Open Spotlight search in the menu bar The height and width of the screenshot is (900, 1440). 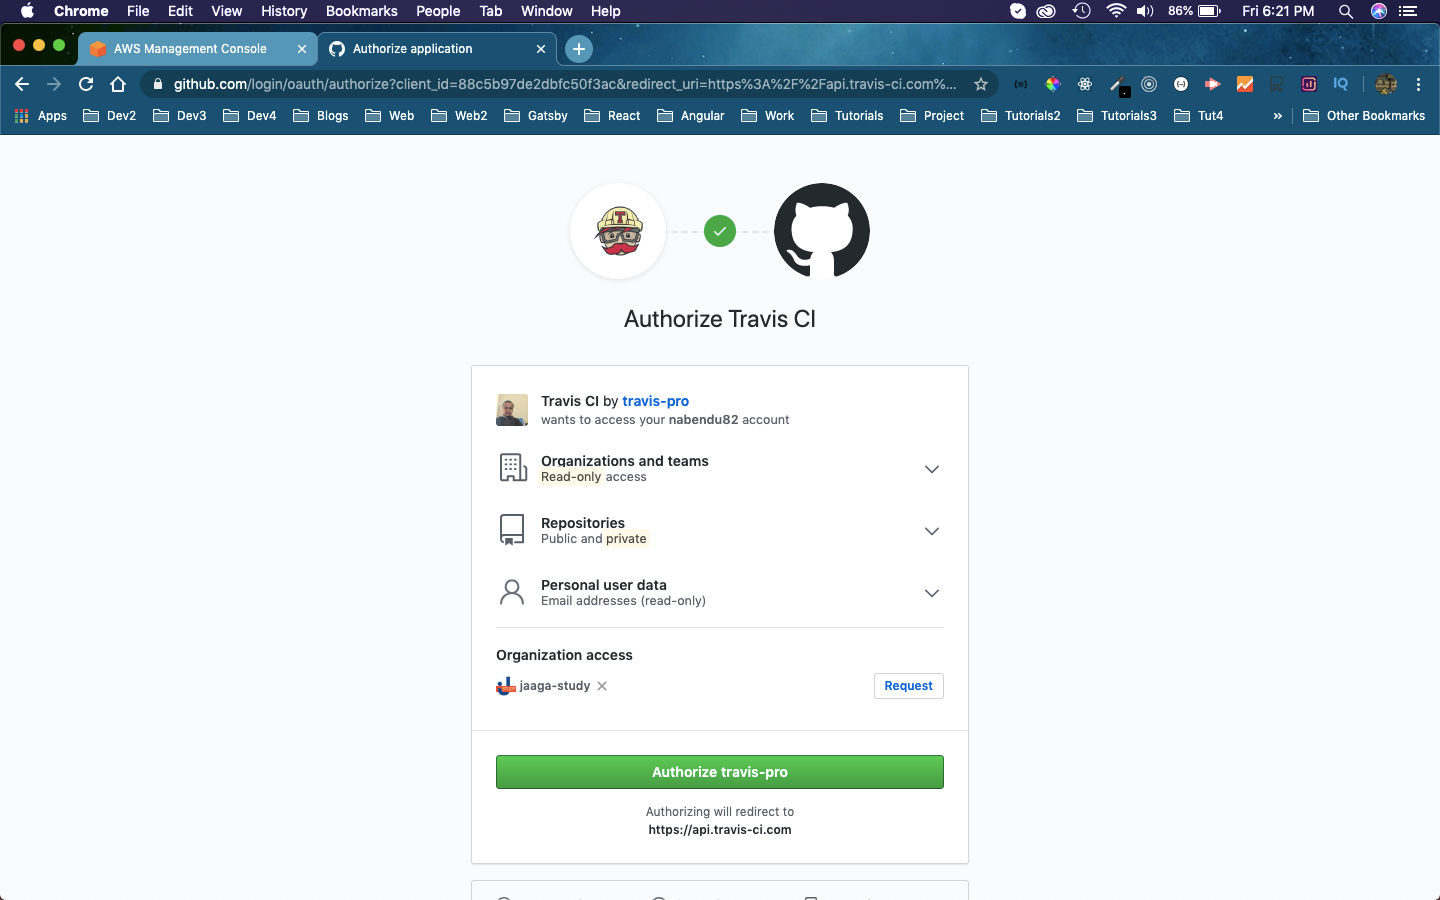tap(1346, 11)
